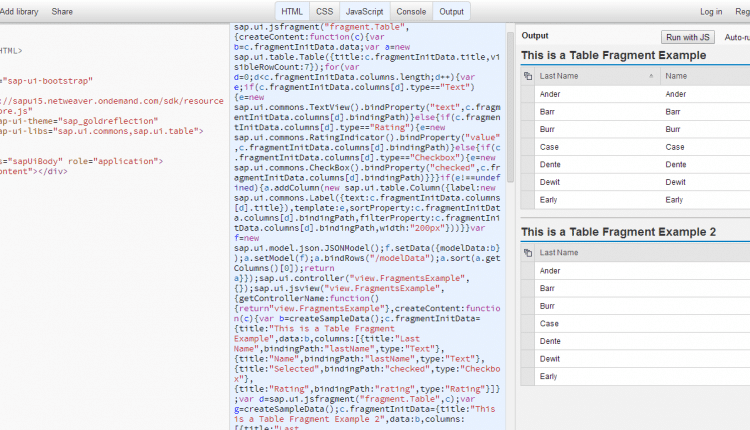Click the "sap-ui-bootstrap" text in HTML panel

(x=48, y=81)
